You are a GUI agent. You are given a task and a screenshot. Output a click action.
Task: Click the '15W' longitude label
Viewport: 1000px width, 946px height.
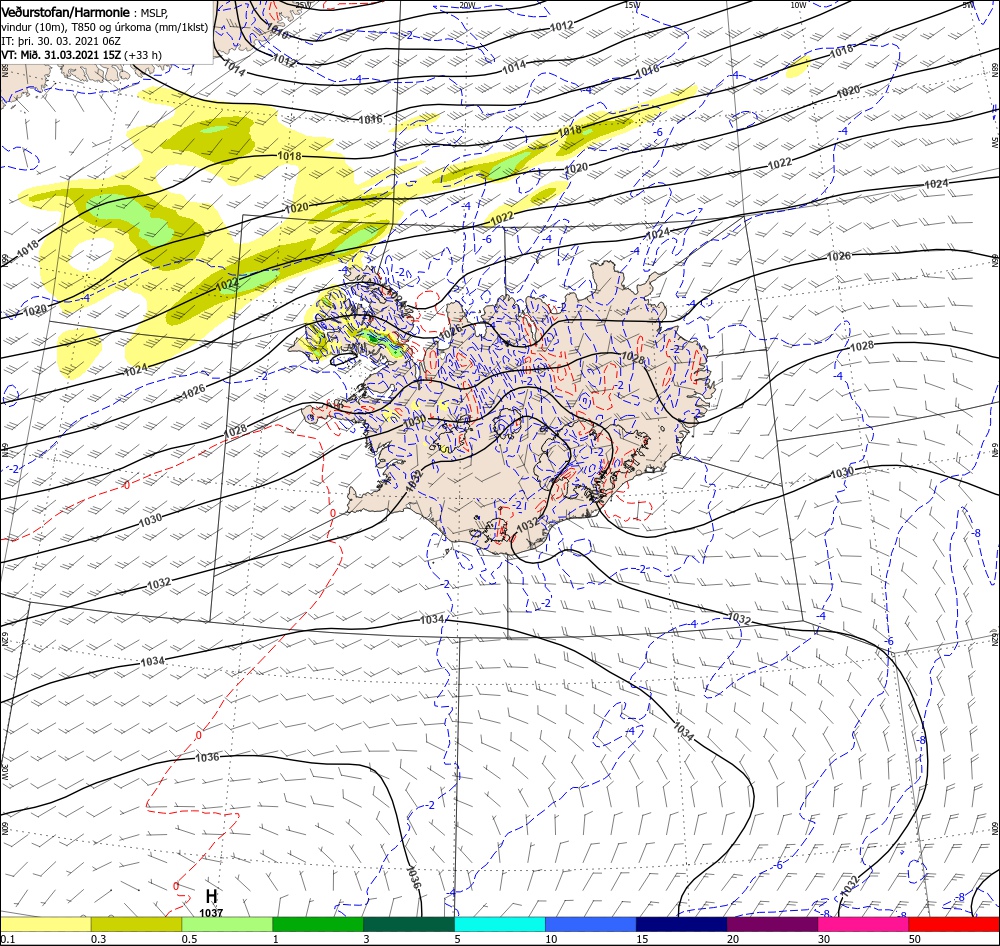tap(633, 5)
